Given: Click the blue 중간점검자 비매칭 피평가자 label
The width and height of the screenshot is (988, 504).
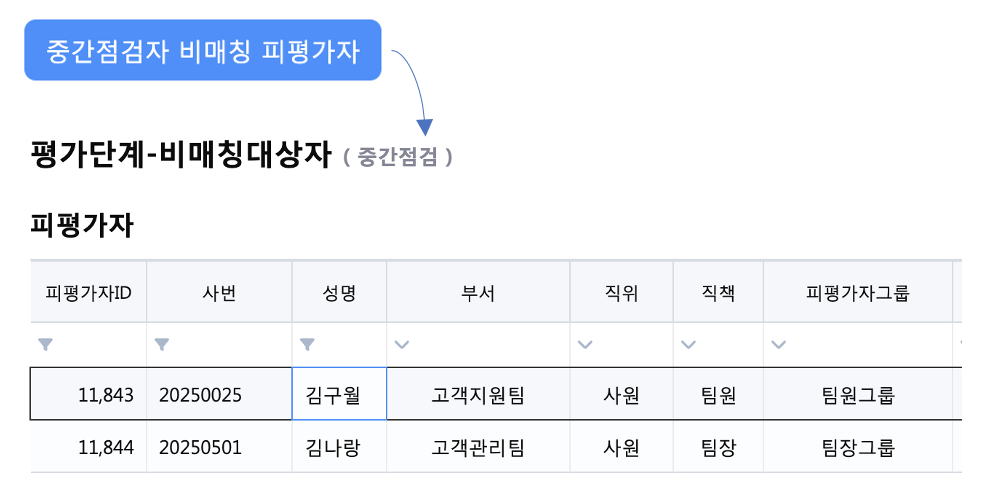Looking at the screenshot, I should [203, 50].
